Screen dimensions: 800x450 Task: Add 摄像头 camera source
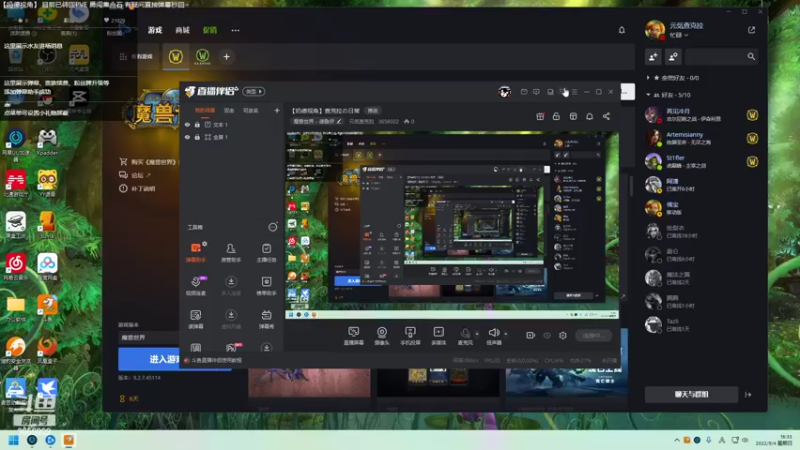[382, 336]
